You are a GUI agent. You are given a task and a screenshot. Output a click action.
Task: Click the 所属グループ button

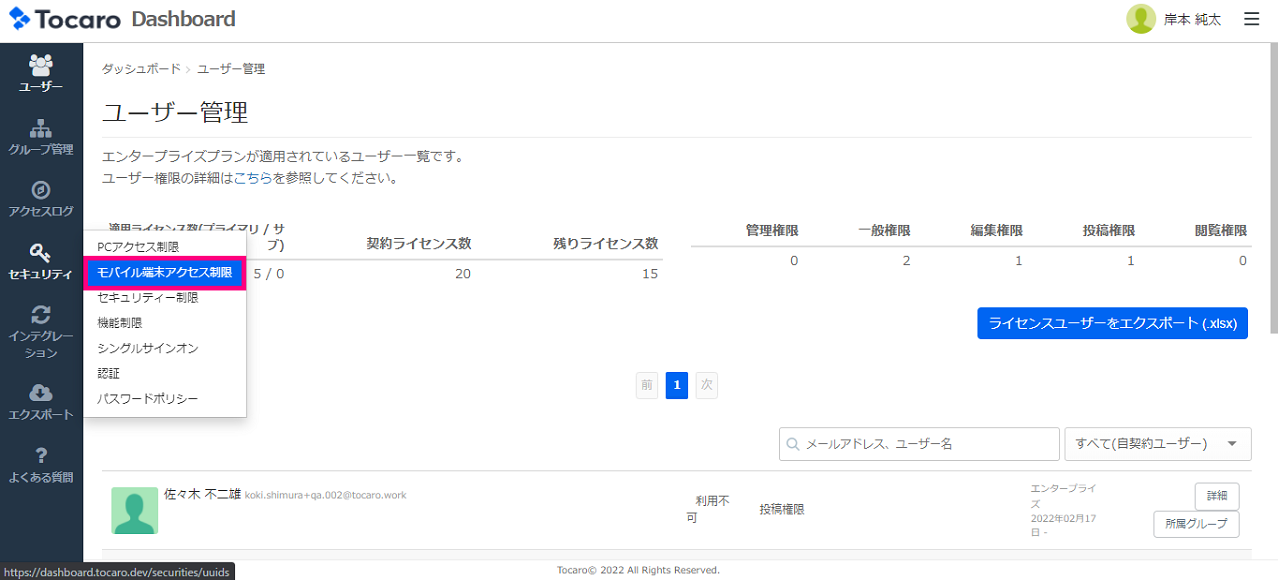(x=1196, y=525)
